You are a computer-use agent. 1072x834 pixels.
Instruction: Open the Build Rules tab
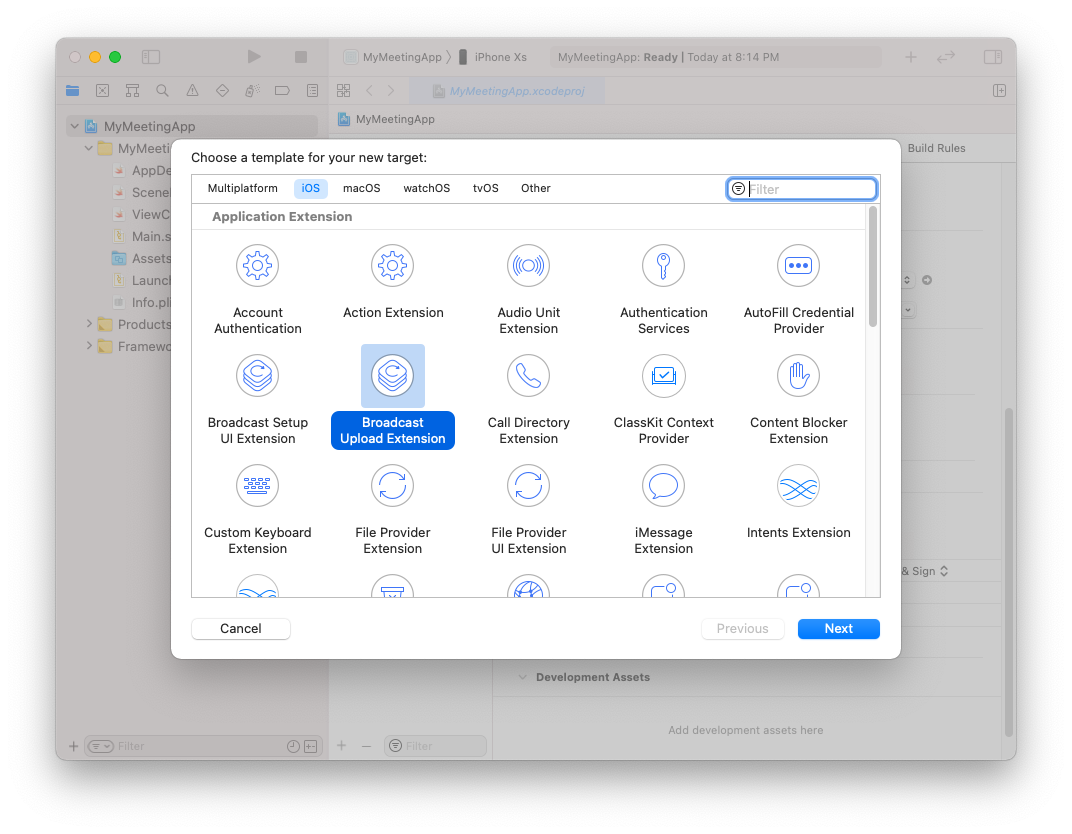936,148
